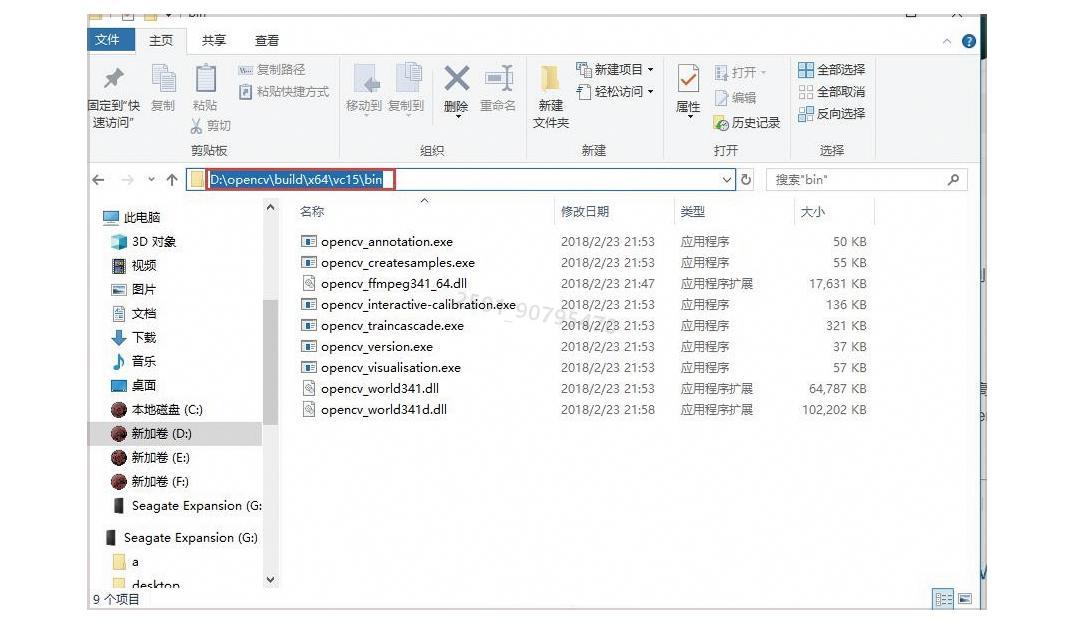This screenshot has width=1075, height=625.
Task: Click Edit (编辑) in the ribbon
Action: coord(735,97)
